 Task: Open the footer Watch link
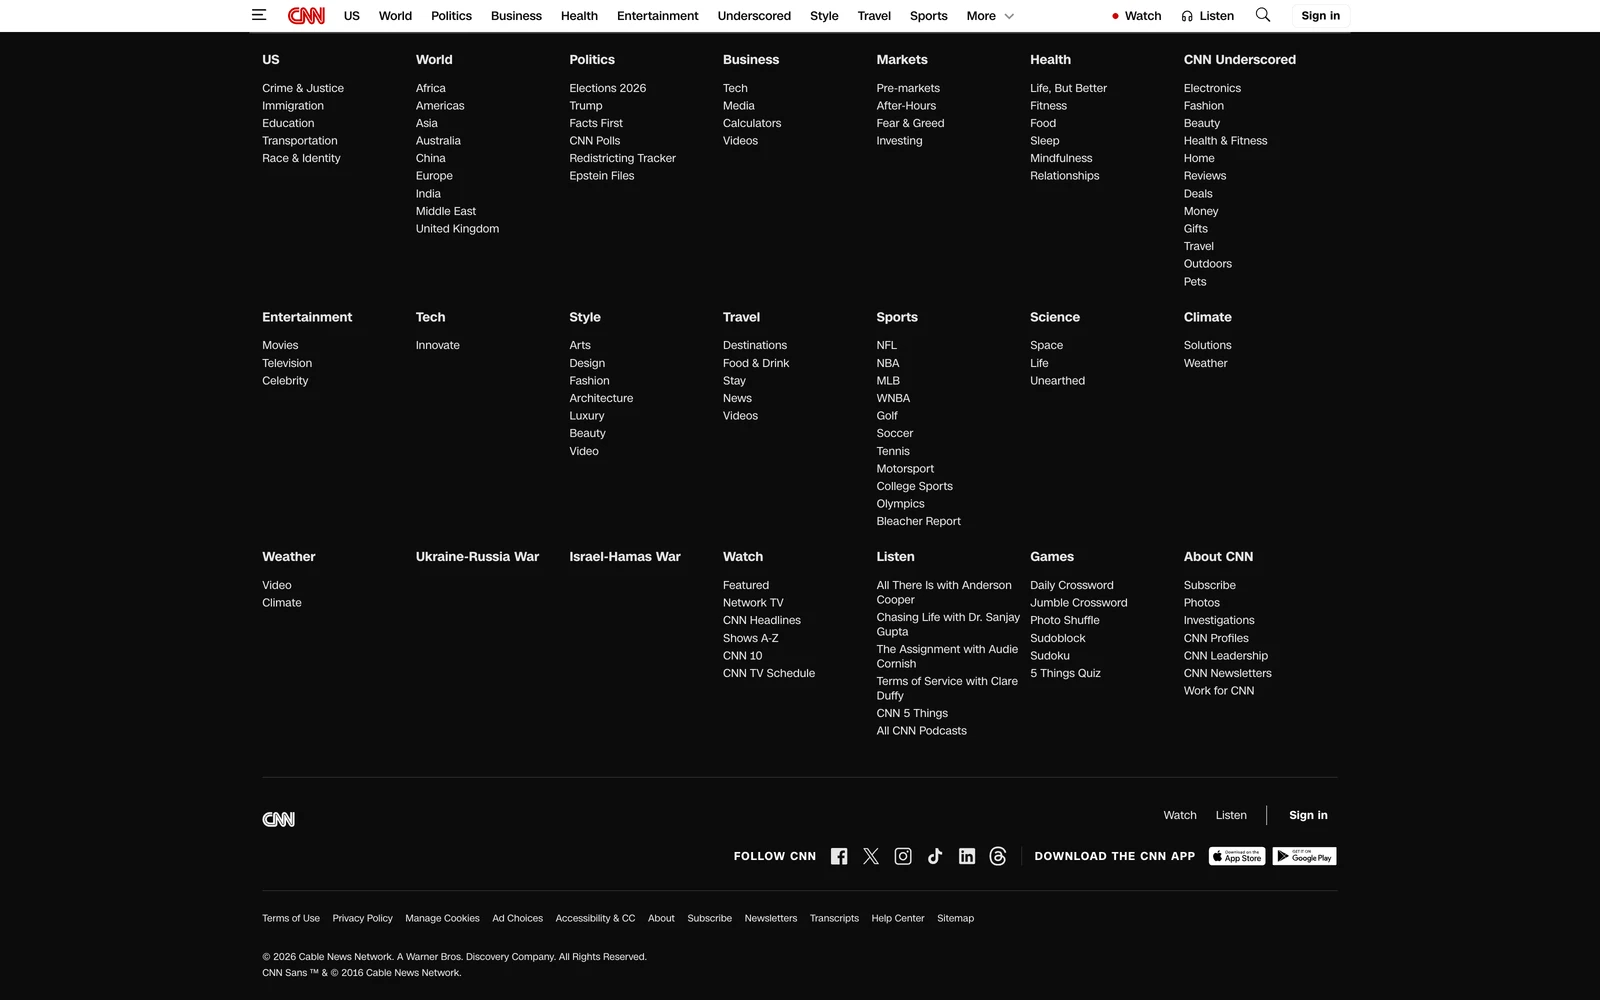coord(1180,815)
